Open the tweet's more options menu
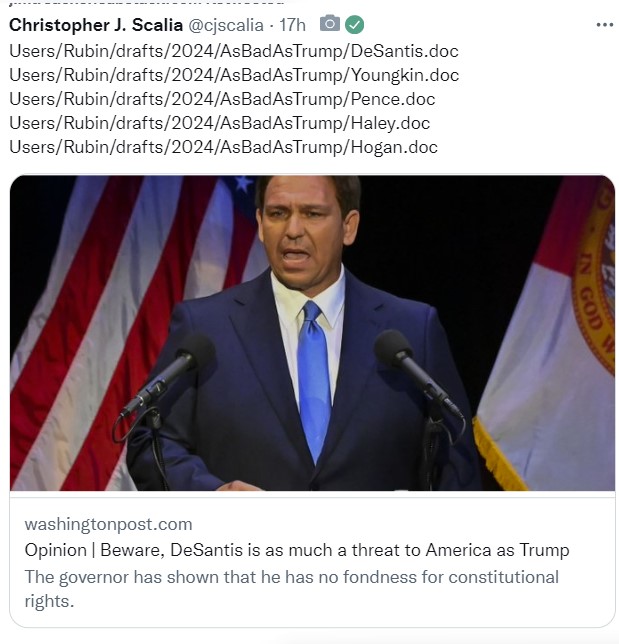The image size is (619, 644). [x=605, y=25]
